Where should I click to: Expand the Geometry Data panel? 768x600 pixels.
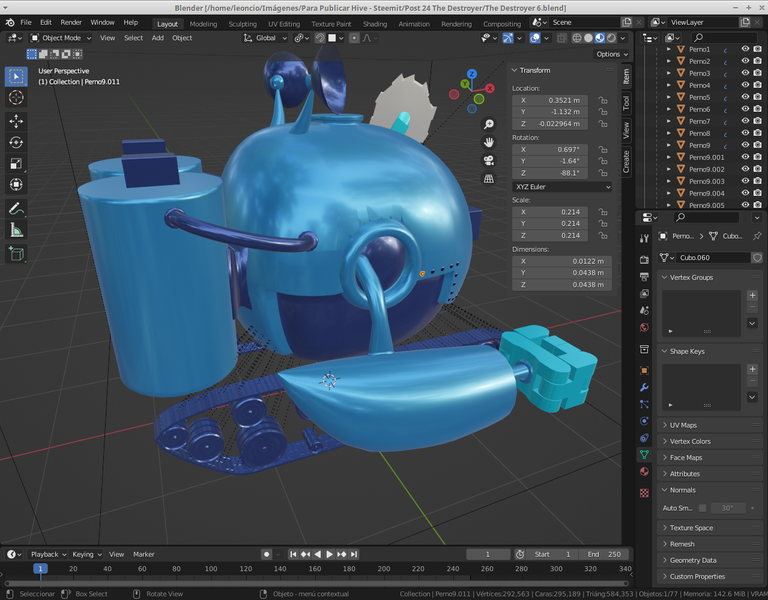(x=708, y=560)
